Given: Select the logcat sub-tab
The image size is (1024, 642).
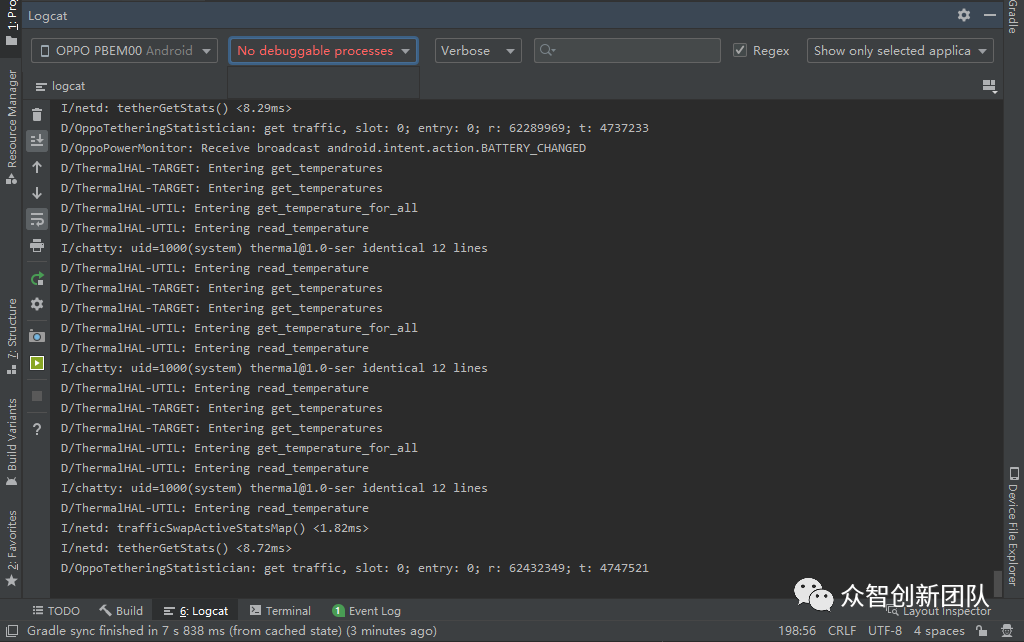Looking at the screenshot, I should [60, 86].
